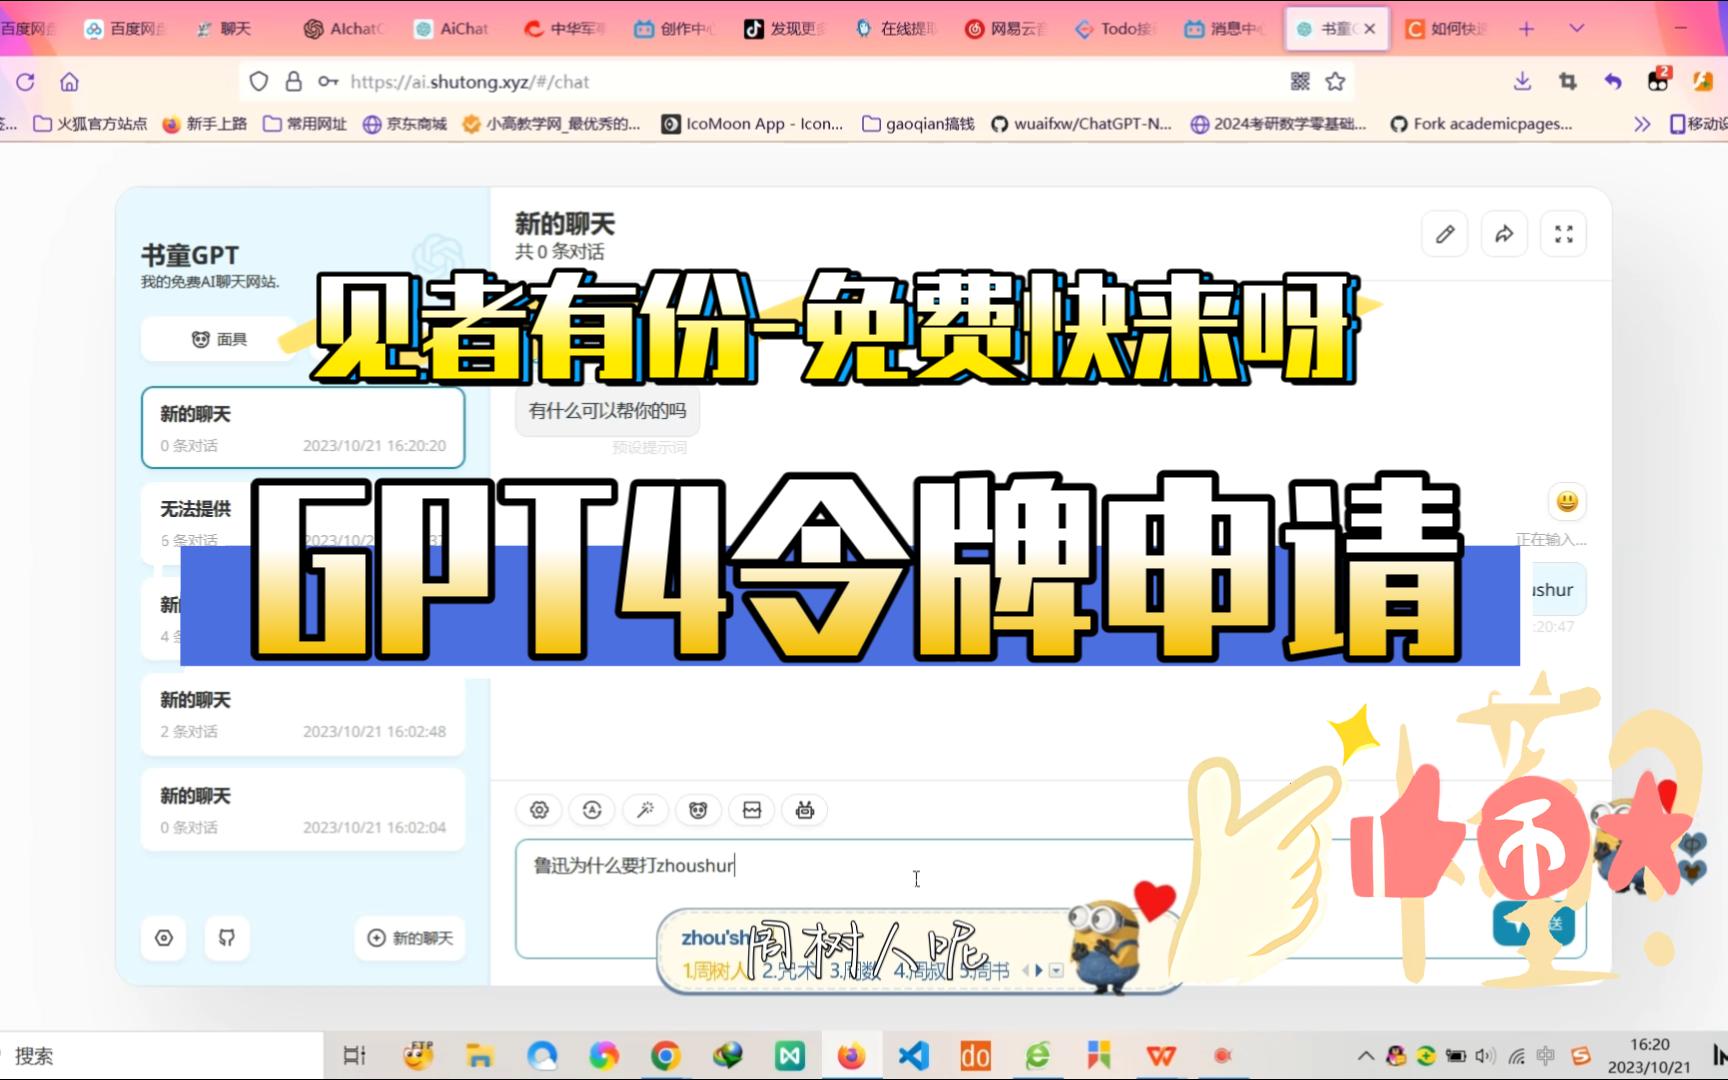Go to next IME candidate page arrow

tap(1039, 970)
